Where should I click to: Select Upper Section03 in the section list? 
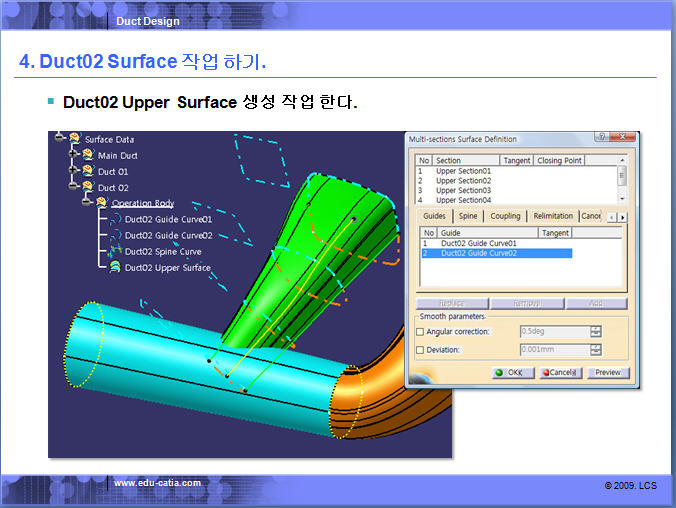pyautogui.click(x=463, y=190)
